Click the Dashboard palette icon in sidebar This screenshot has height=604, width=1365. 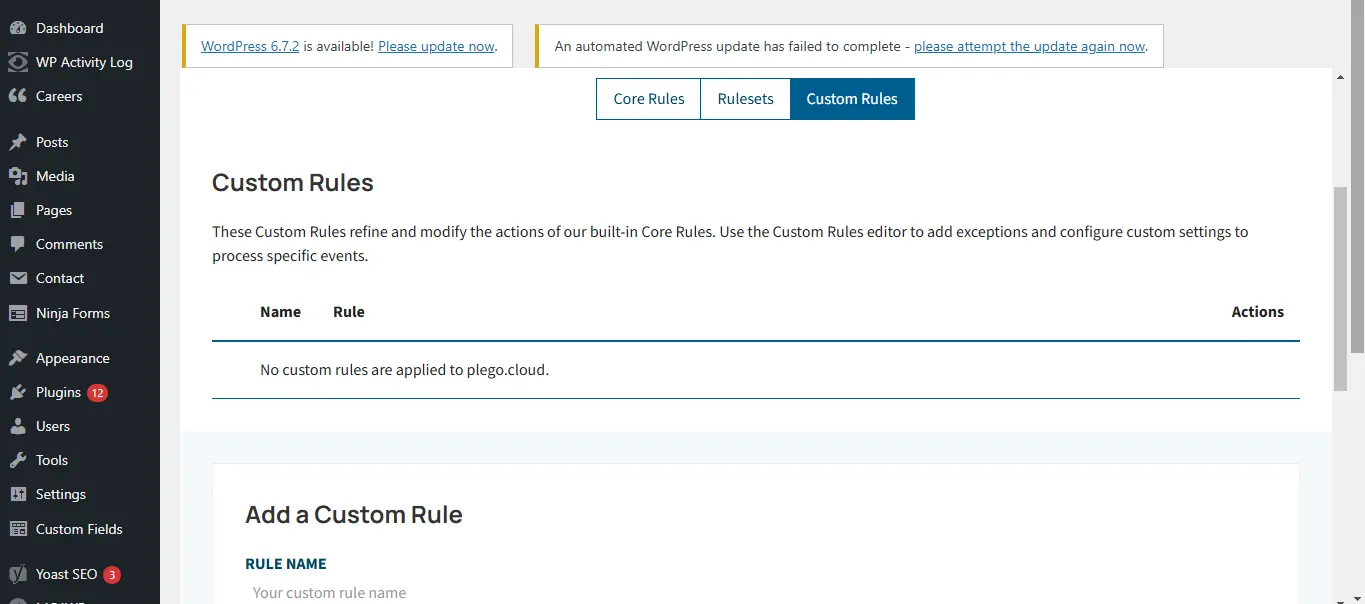18,28
